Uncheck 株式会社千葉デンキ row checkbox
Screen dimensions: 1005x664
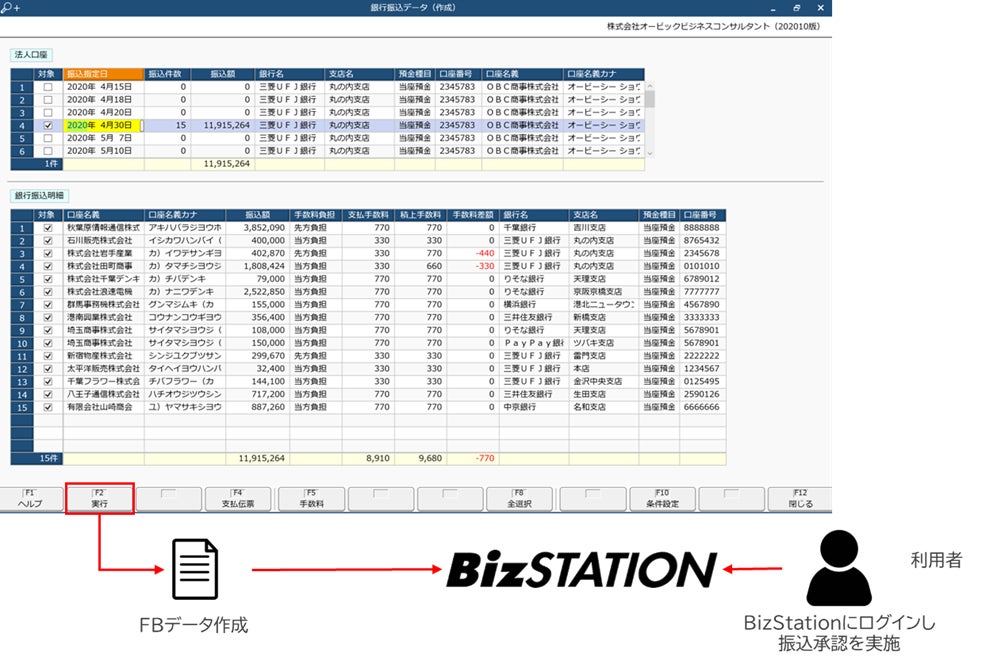[48, 279]
